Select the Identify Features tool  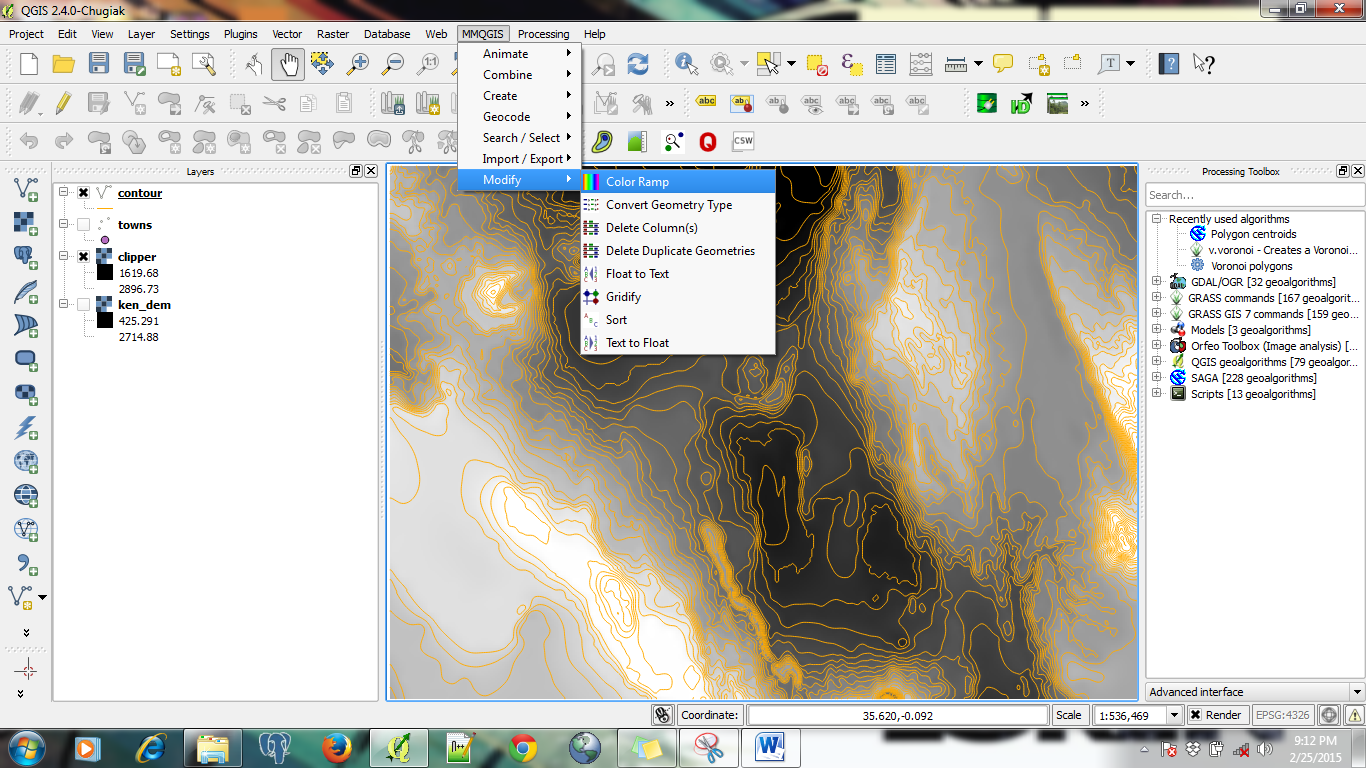tap(684, 60)
